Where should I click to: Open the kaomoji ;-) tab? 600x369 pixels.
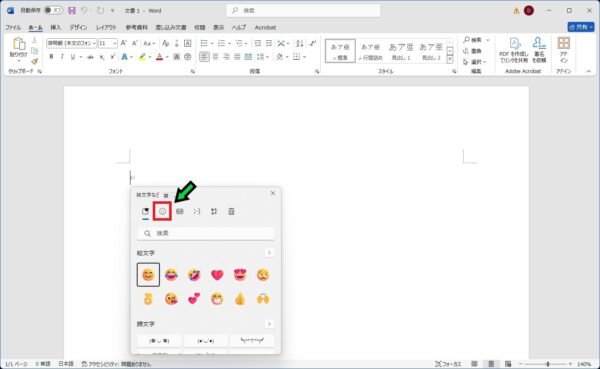[197, 211]
